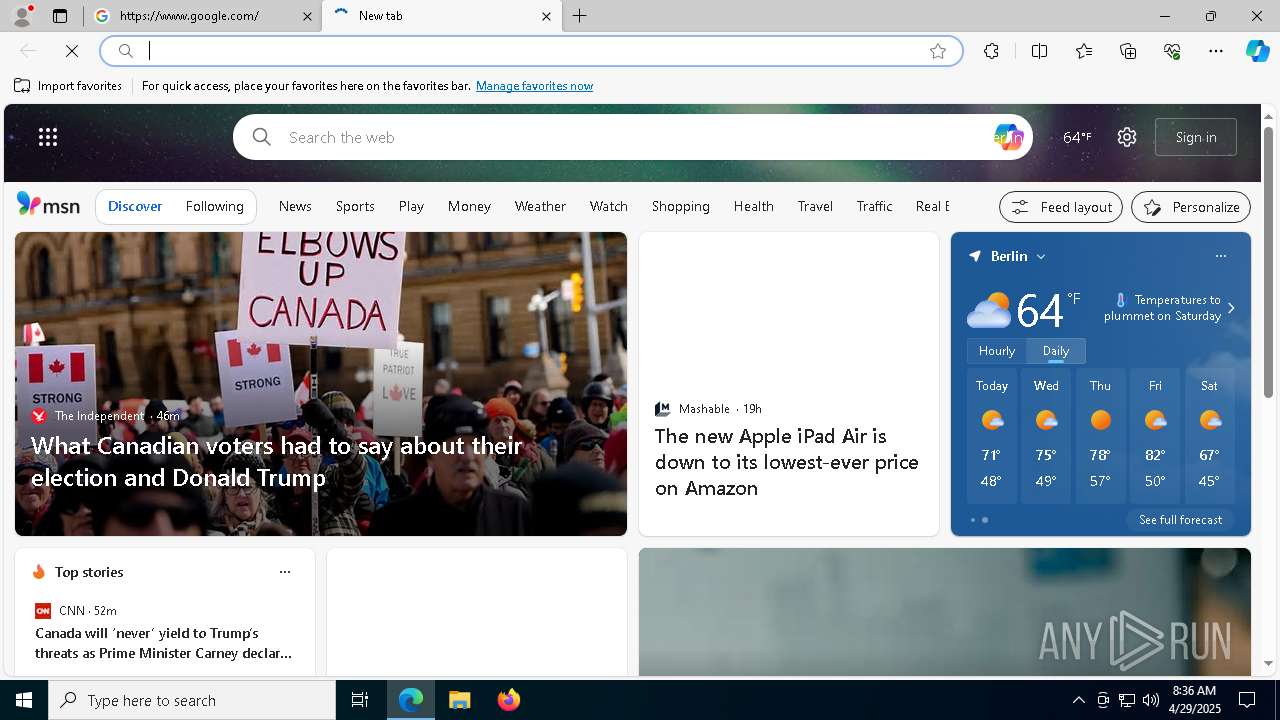Open the 64°F temperature in header
The image size is (1280, 720).
[x=1077, y=137]
